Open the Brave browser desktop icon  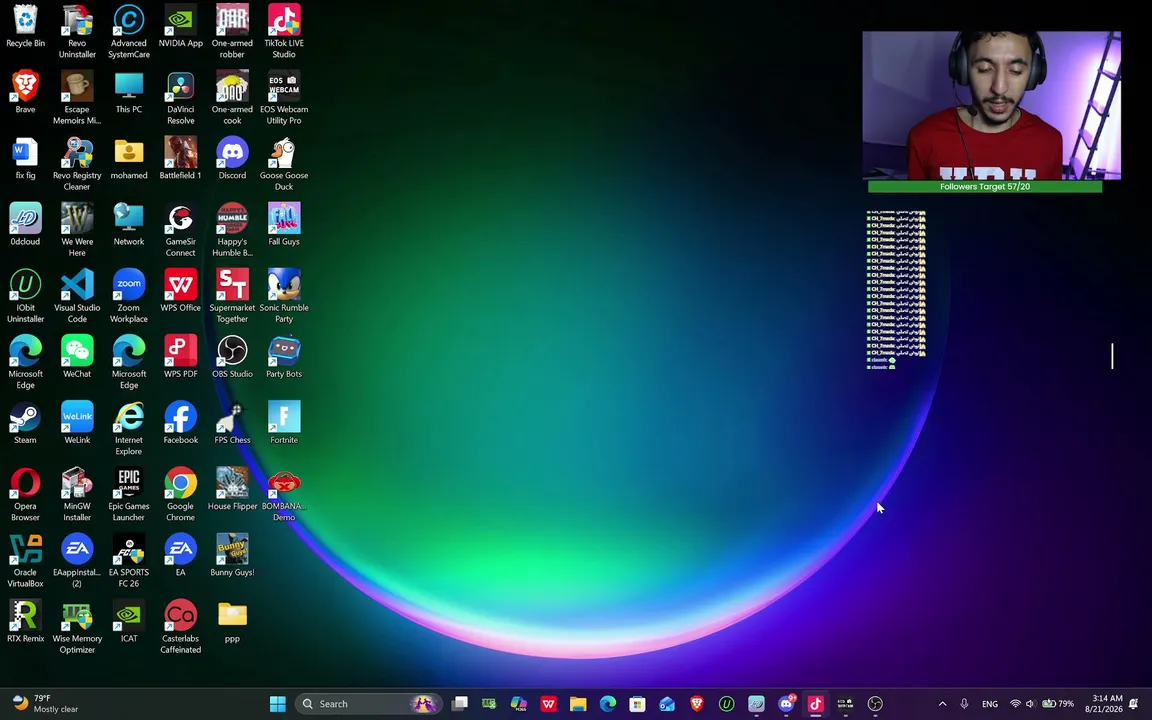[26, 93]
